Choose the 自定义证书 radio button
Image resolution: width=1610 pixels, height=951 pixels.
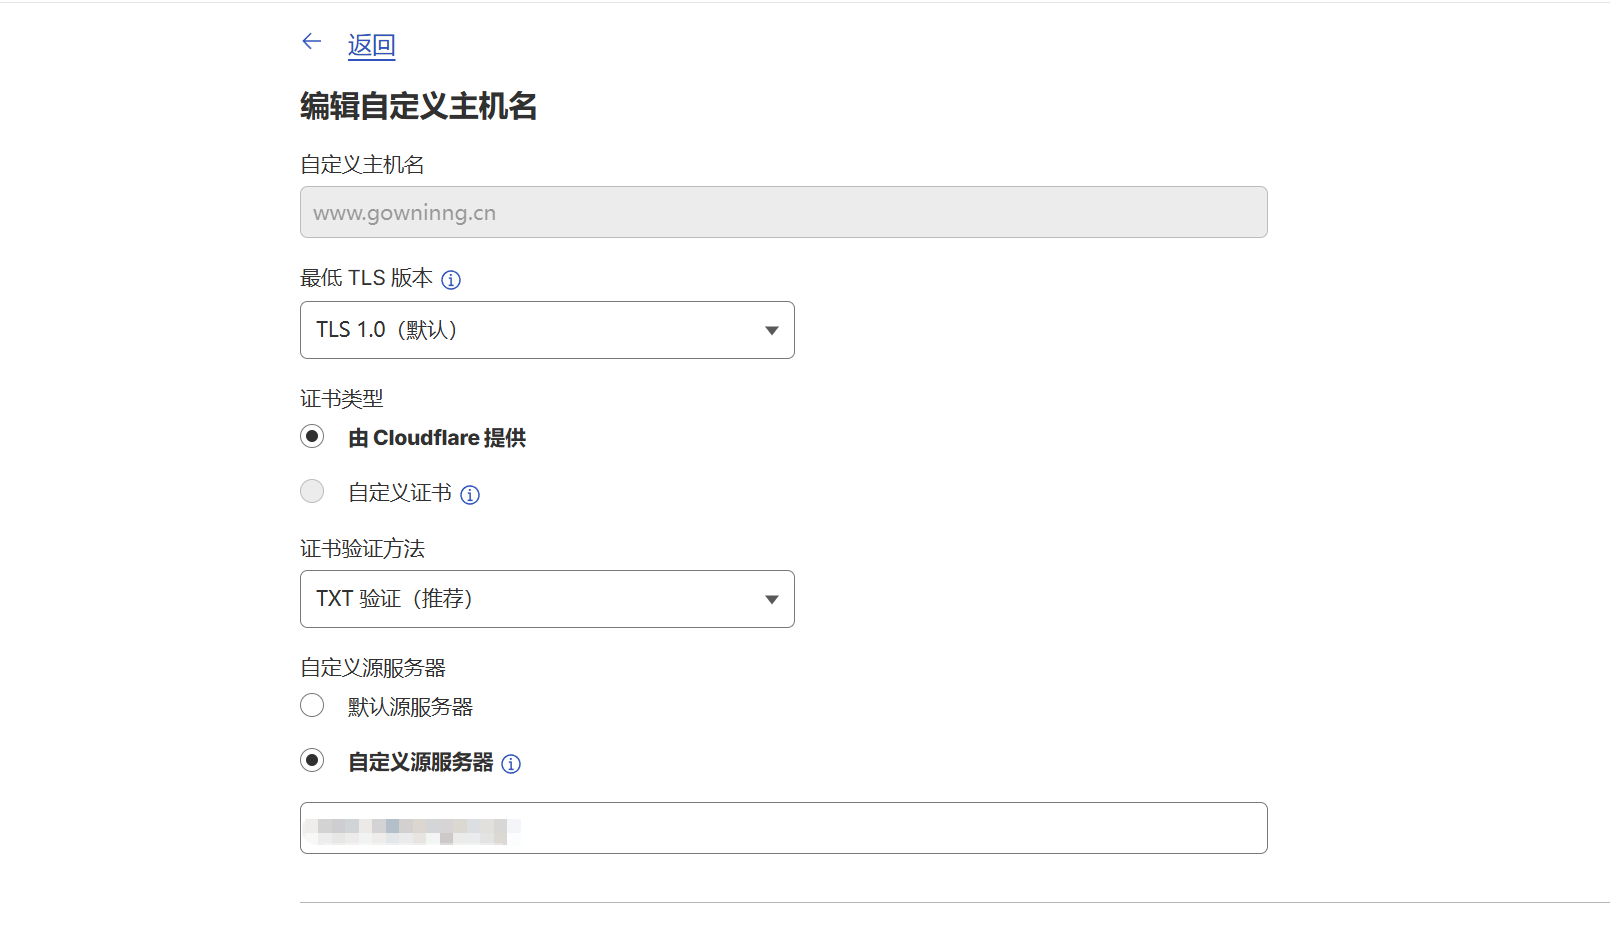point(312,491)
